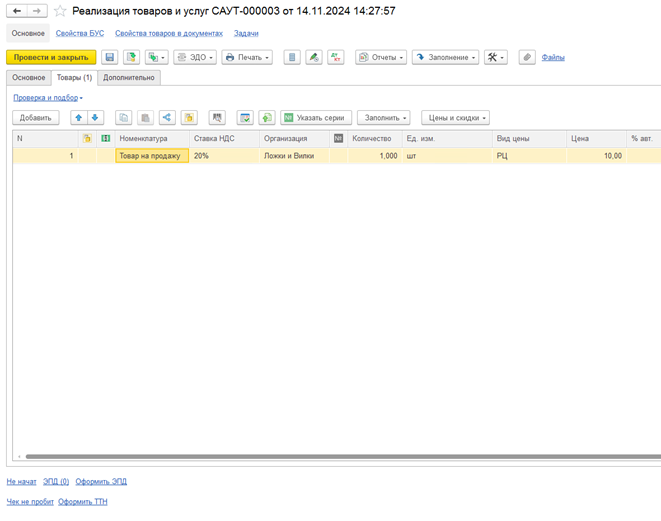The image size is (661, 521).
Task: Click the Цена column header
Action: click(x=597, y=138)
